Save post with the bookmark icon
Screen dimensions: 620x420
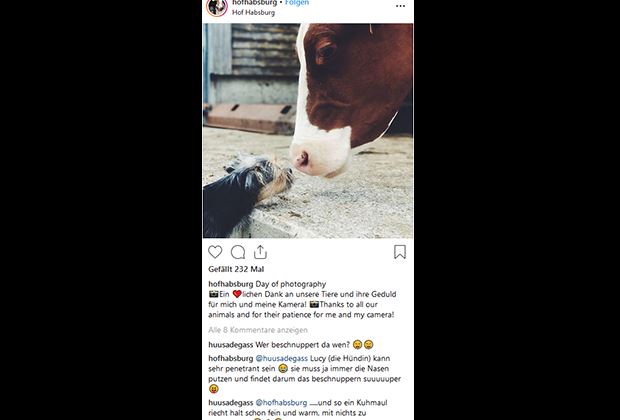click(400, 252)
